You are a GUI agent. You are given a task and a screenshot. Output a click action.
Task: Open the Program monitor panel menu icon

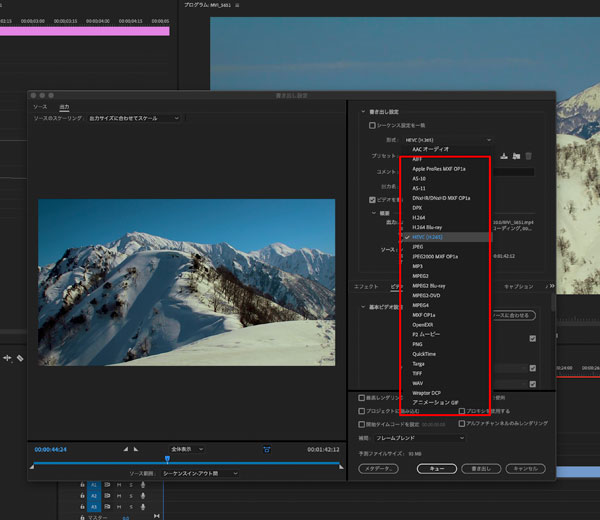pos(237,5)
